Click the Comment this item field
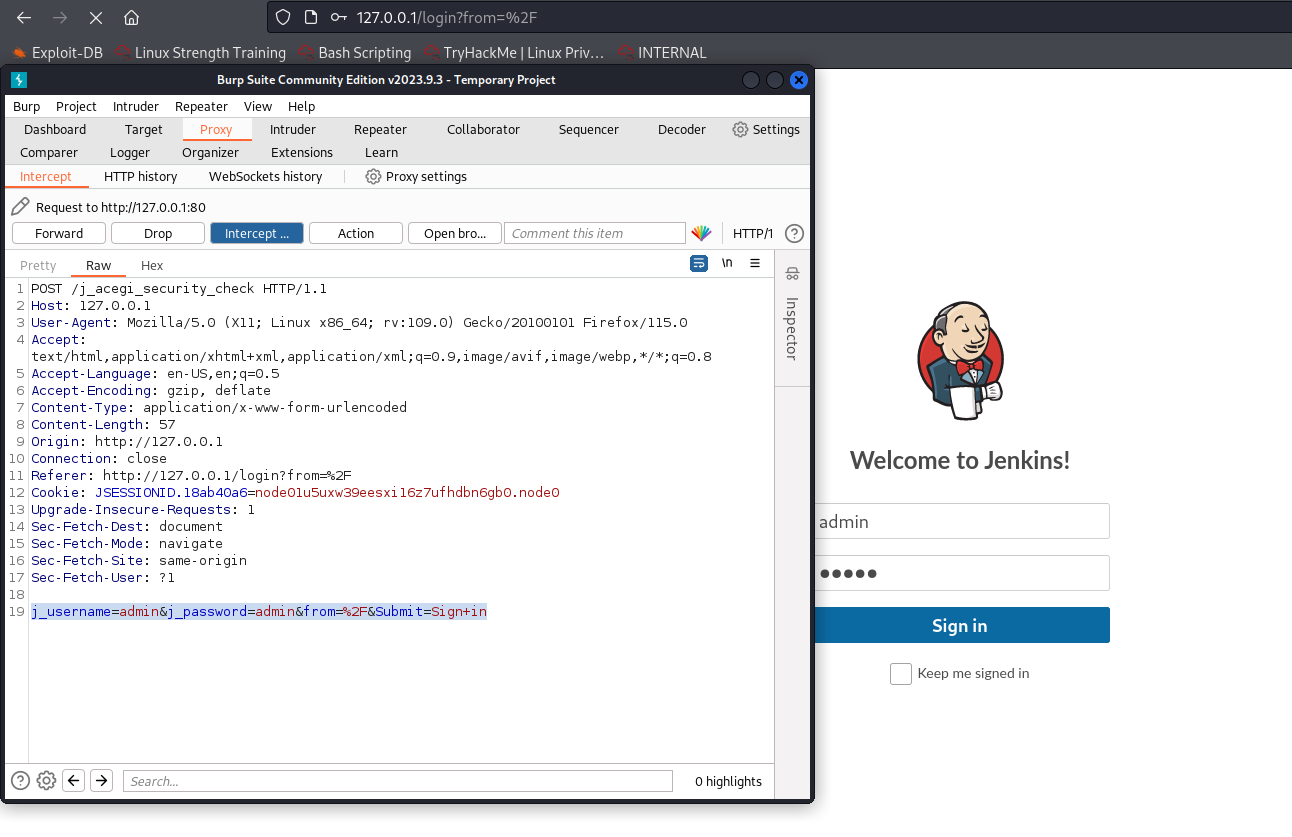This screenshot has width=1292, height=837. click(594, 233)
